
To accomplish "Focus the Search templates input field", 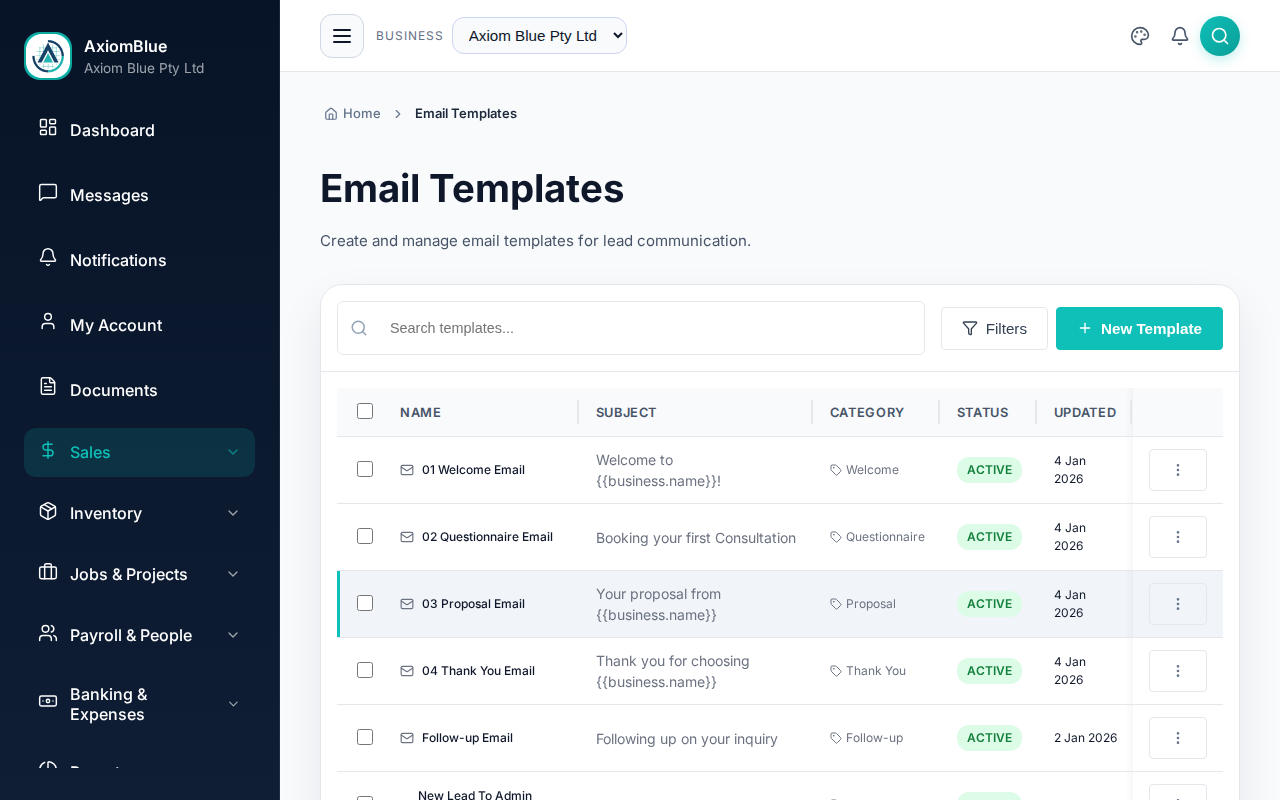I will [x=631, y=328].
